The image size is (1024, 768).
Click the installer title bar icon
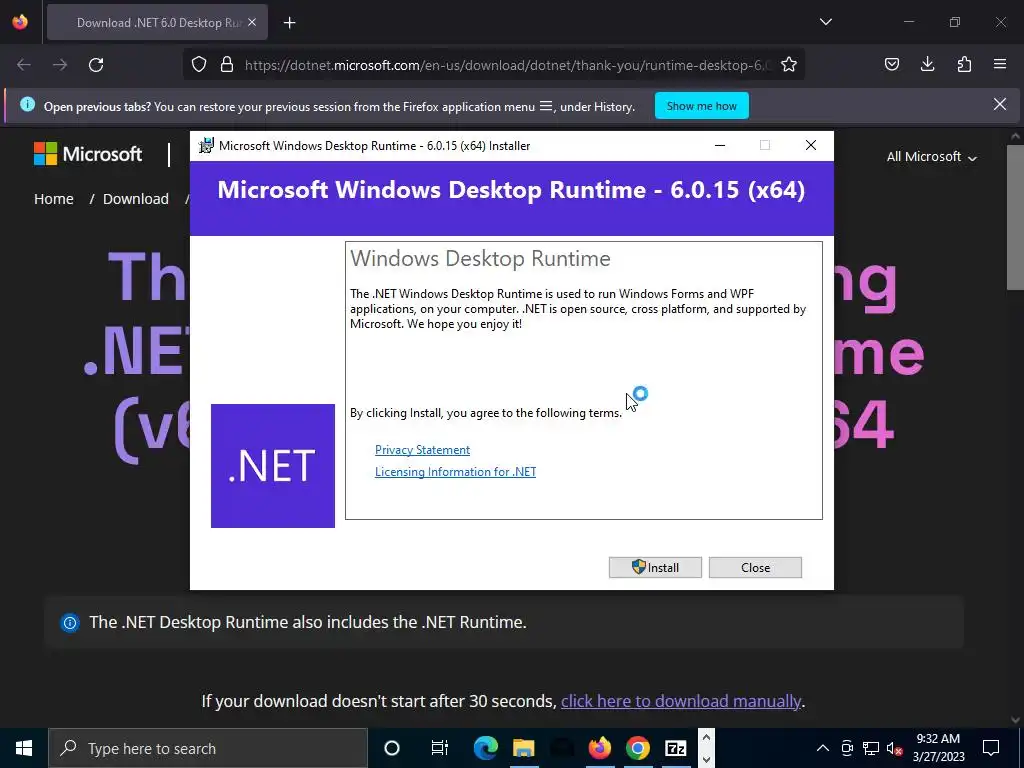(206, 146)
